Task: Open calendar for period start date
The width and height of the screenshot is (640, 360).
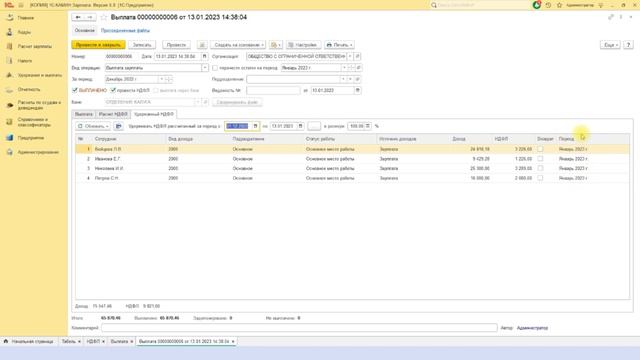Action: [x=256, y=126]
